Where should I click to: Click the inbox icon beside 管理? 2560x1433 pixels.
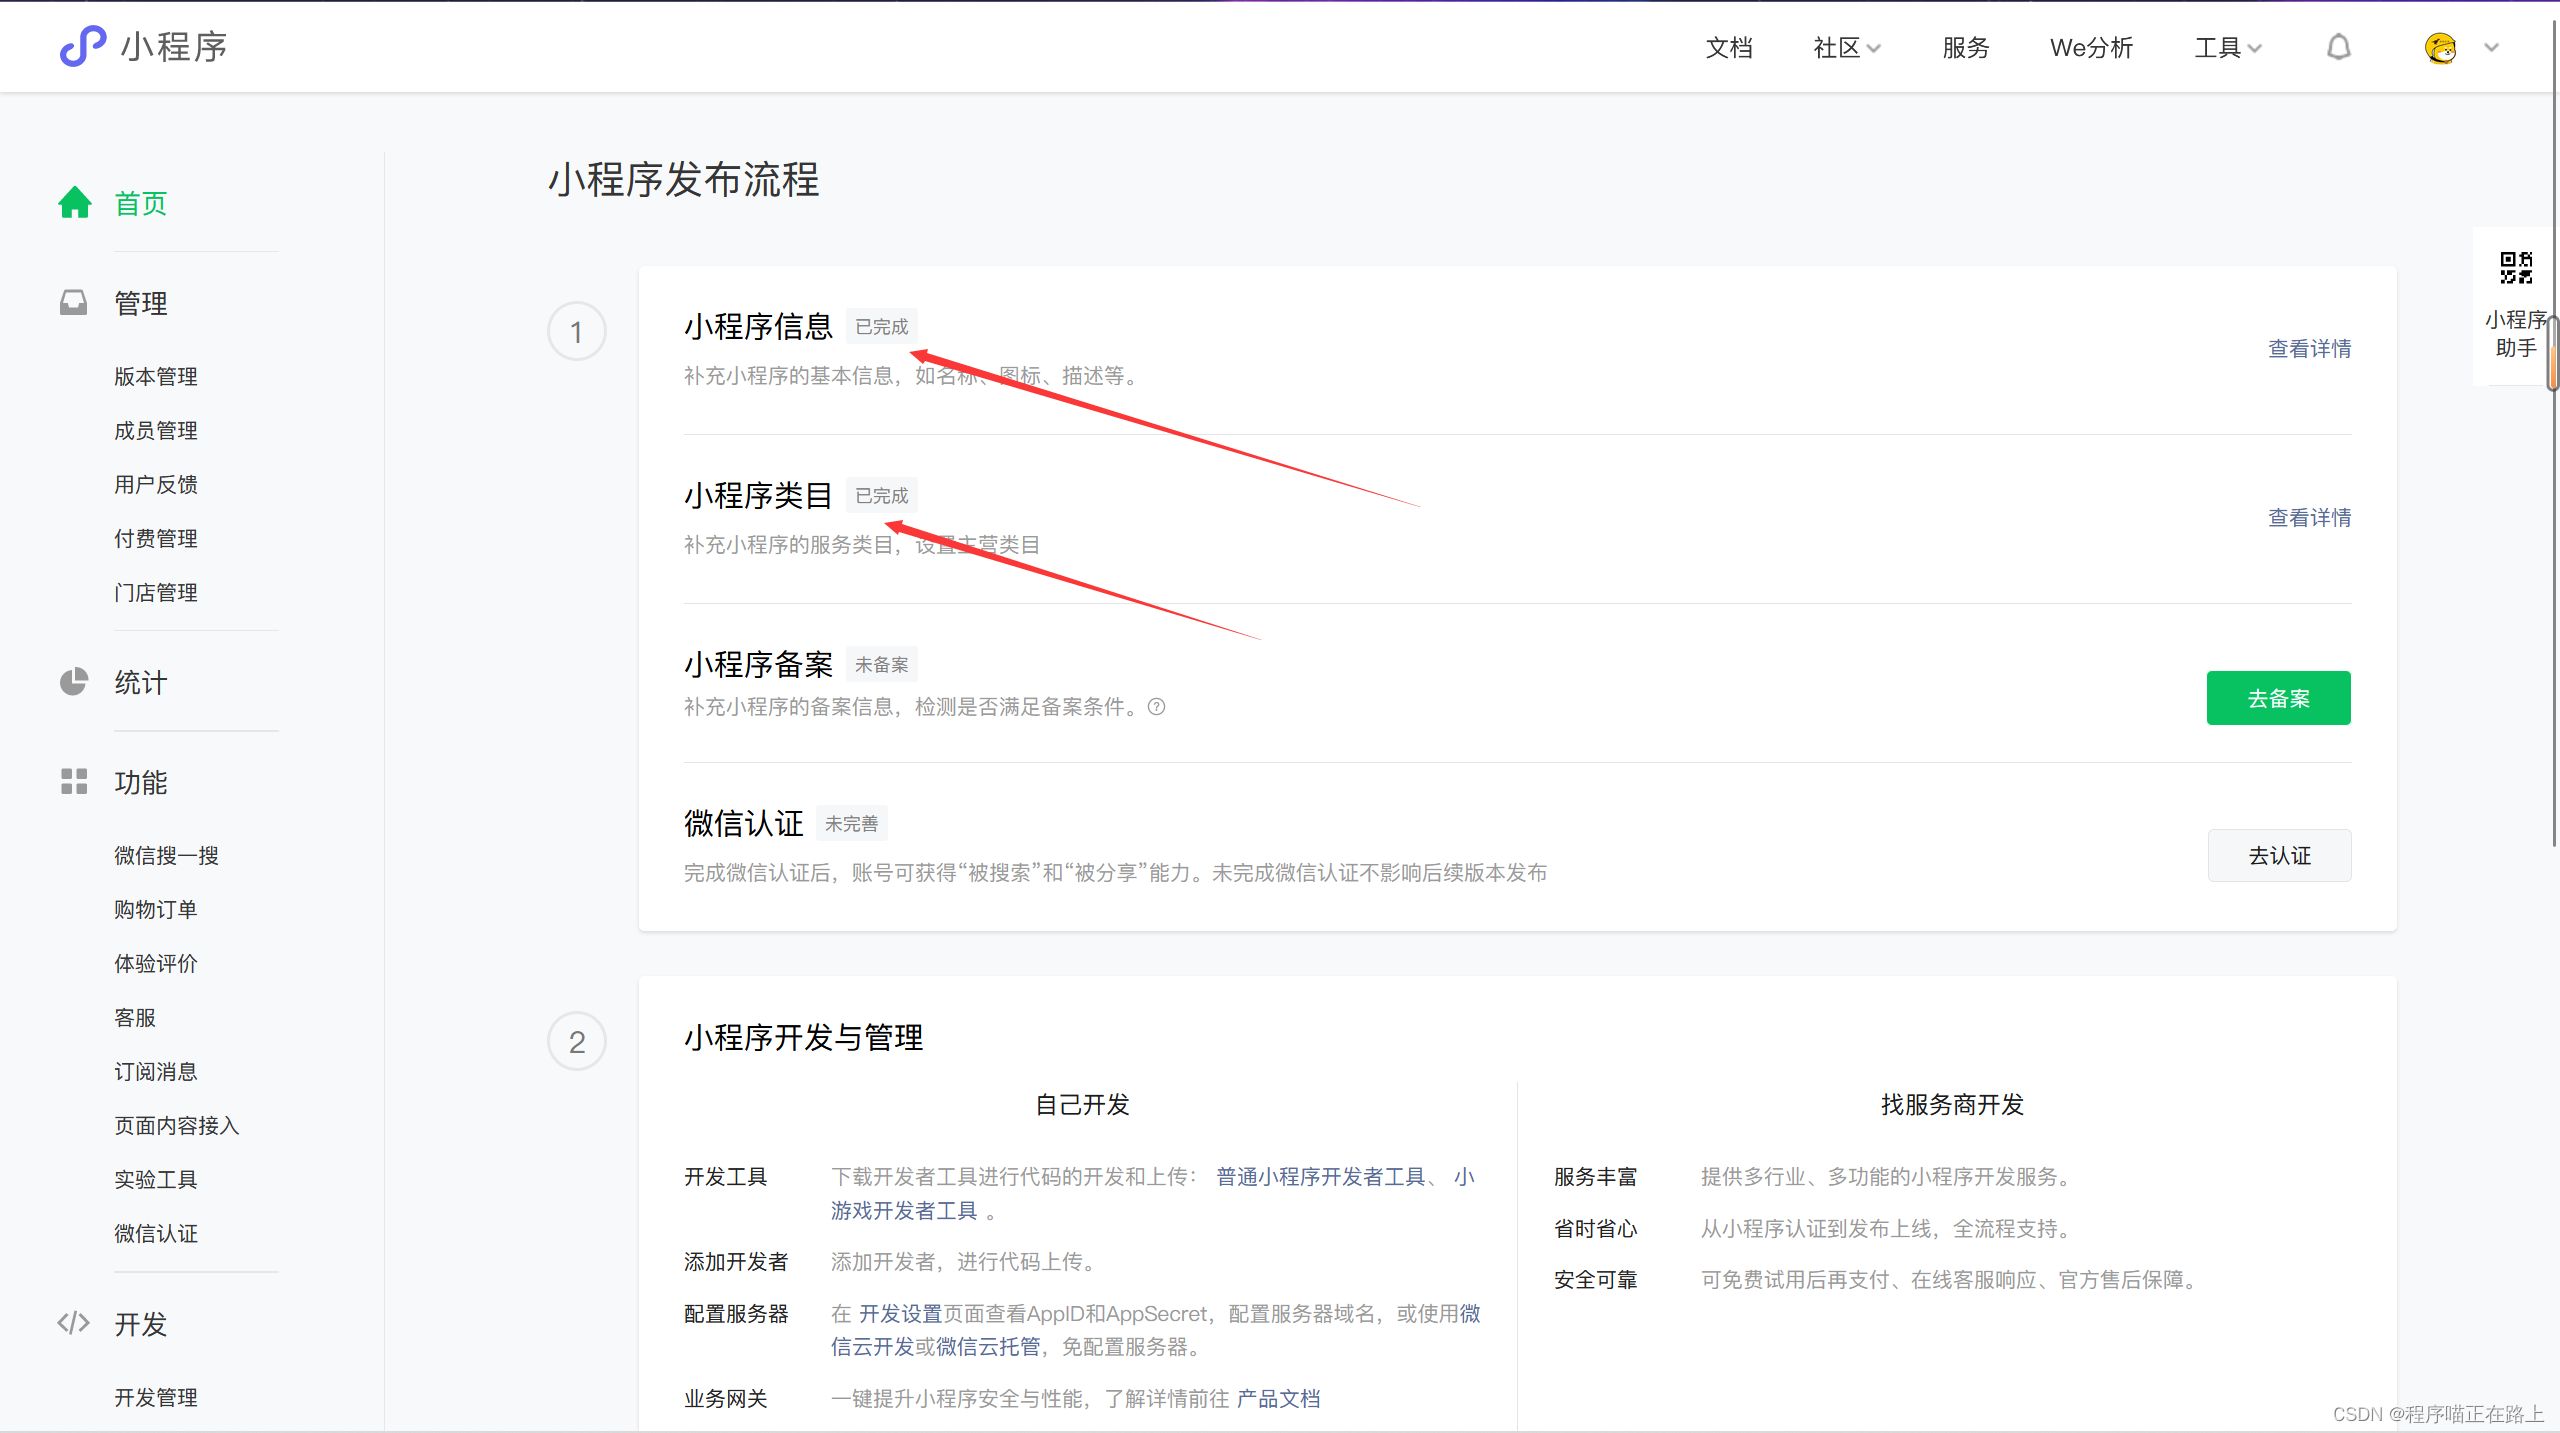coord(73,303)
